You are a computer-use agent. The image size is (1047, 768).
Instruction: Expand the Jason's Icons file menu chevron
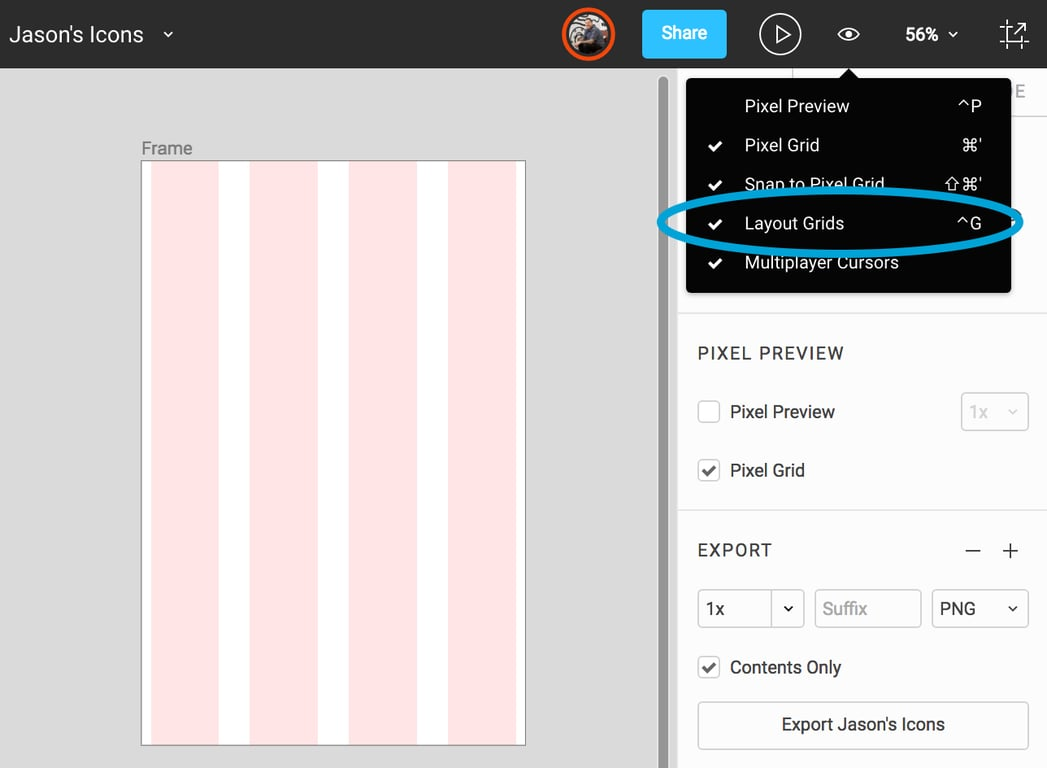pos(168,34)
